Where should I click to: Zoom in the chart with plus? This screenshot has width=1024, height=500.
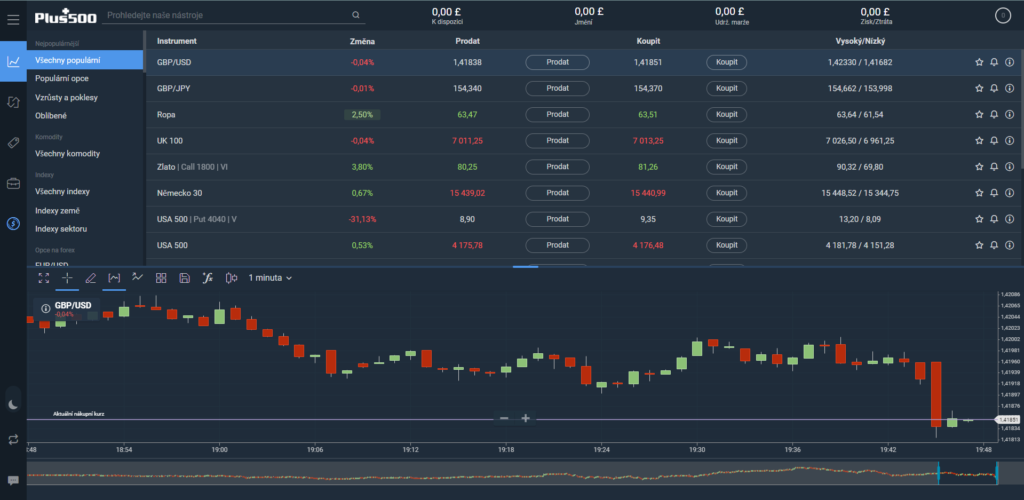point(526,418)
